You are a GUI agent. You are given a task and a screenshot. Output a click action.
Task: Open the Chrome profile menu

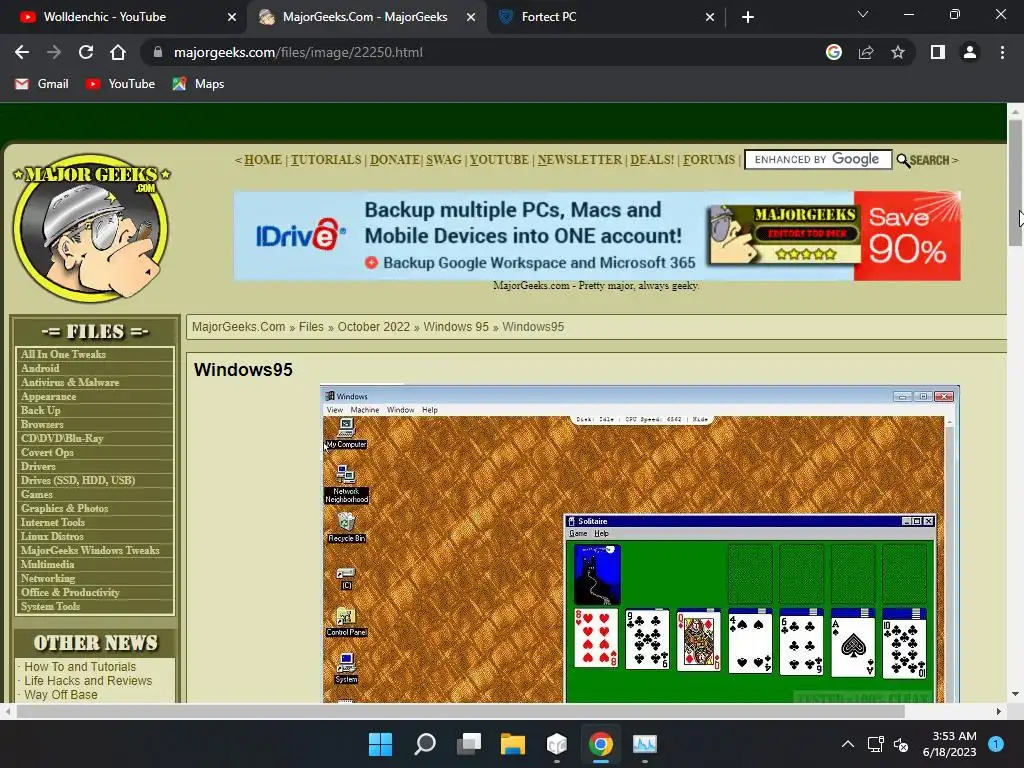[970, 52]
